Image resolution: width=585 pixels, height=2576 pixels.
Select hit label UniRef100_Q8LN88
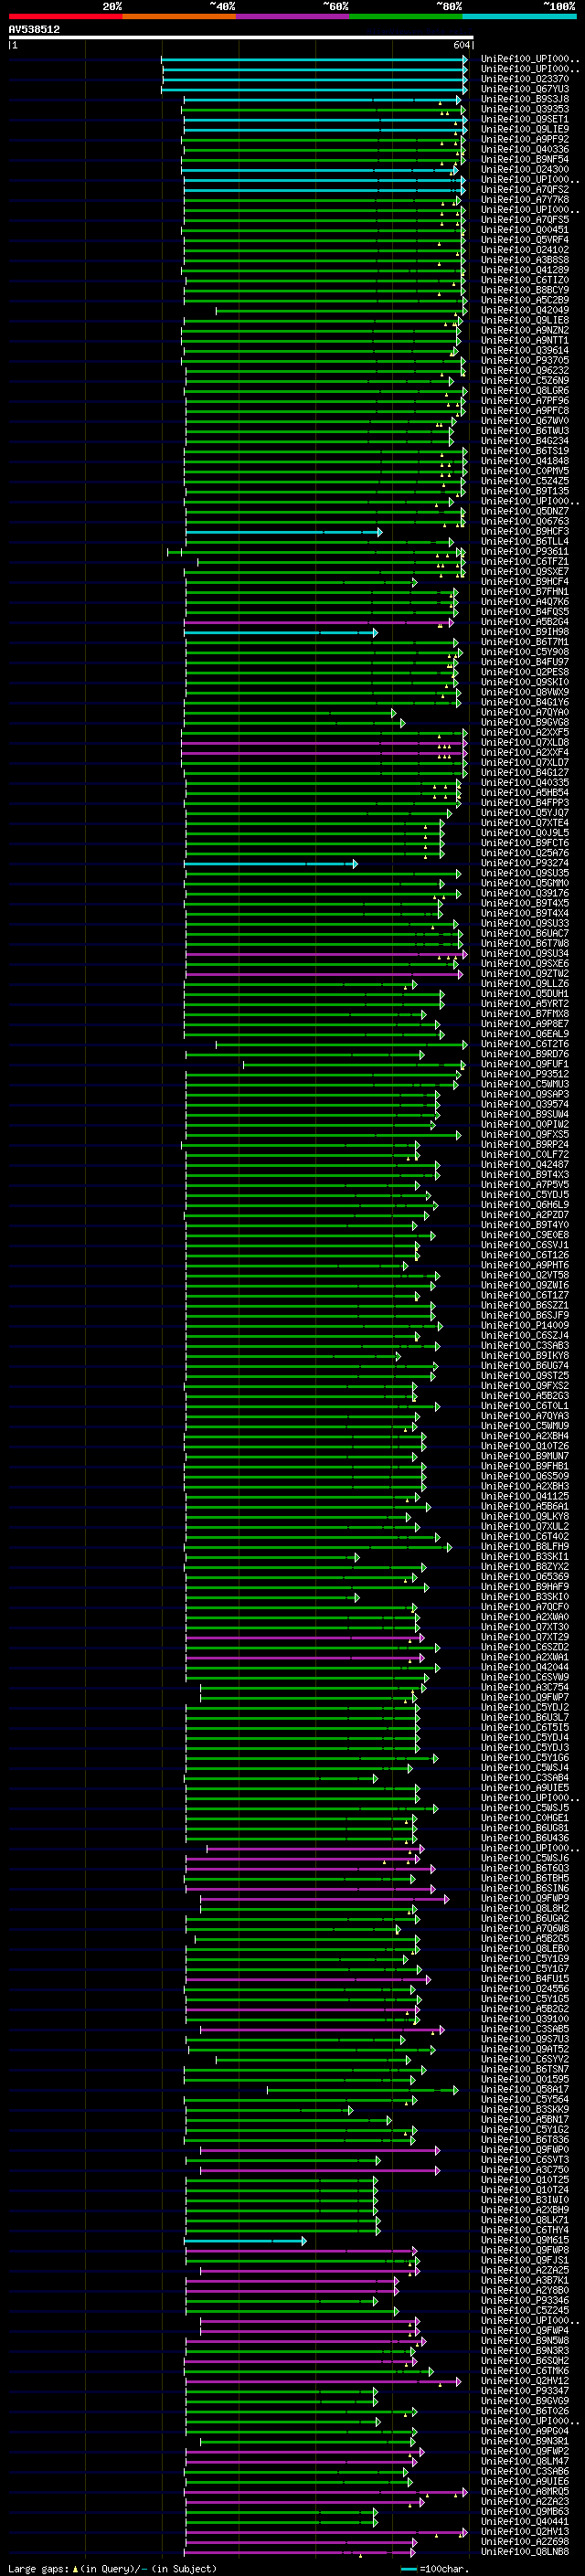[x=524, y=2551]
